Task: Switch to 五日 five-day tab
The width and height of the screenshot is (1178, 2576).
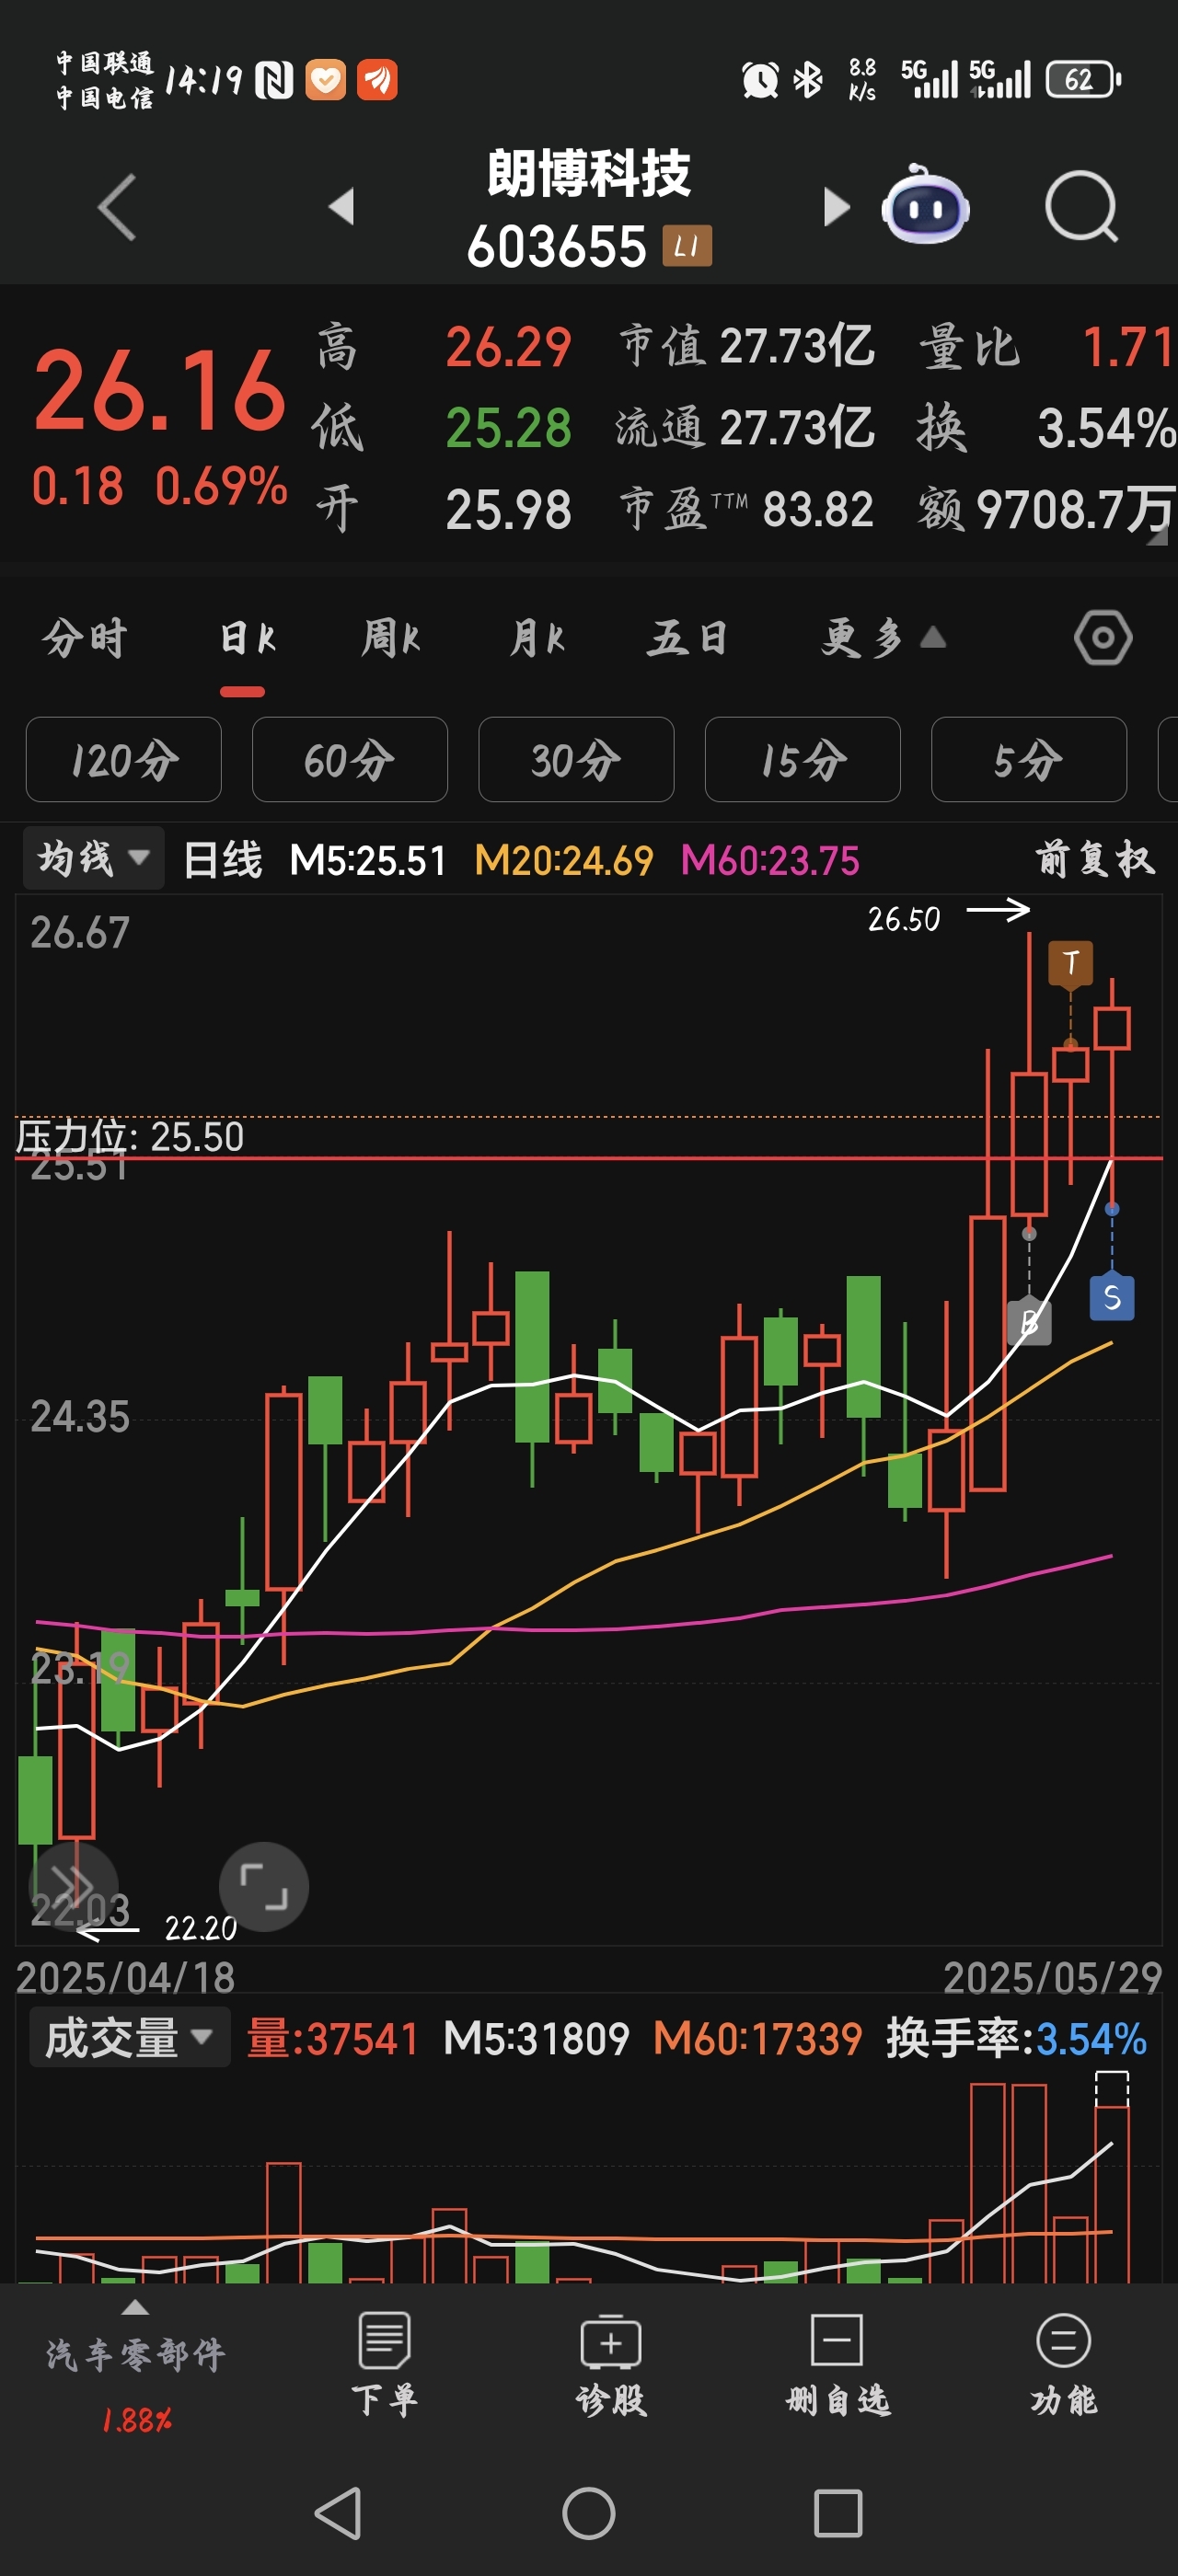Action: (x=687, y=638)
